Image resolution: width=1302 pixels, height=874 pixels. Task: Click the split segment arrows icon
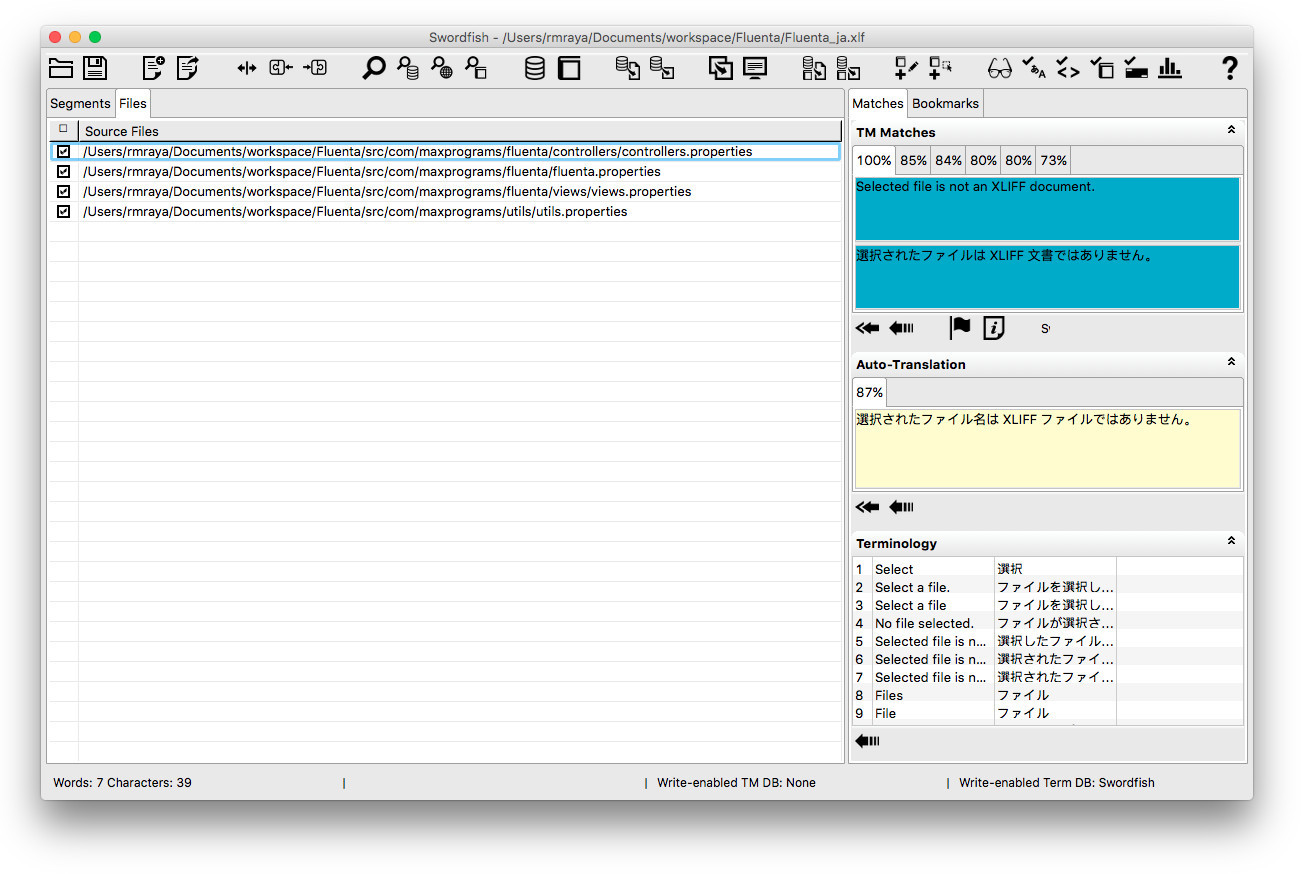pyautogui.click(x=247, y=68)
